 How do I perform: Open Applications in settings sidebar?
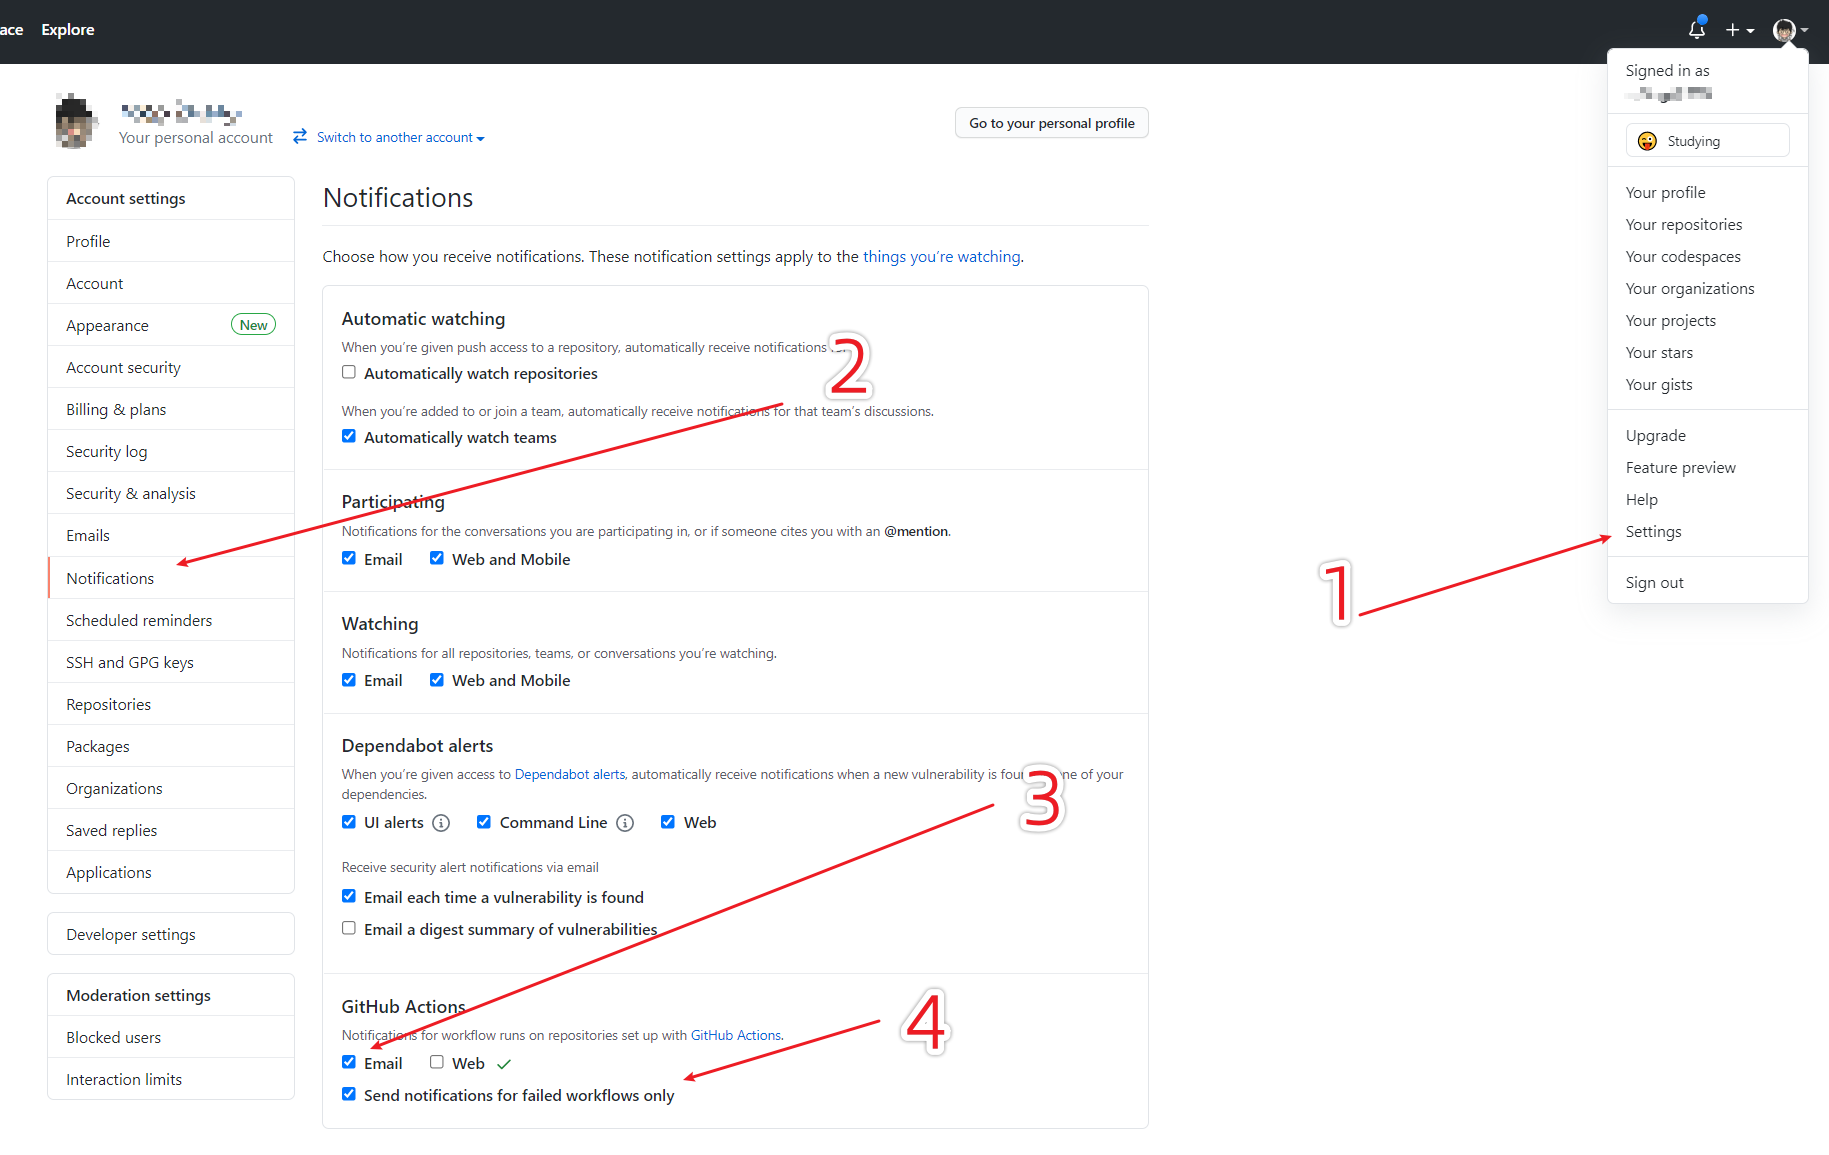pos(171,872)
